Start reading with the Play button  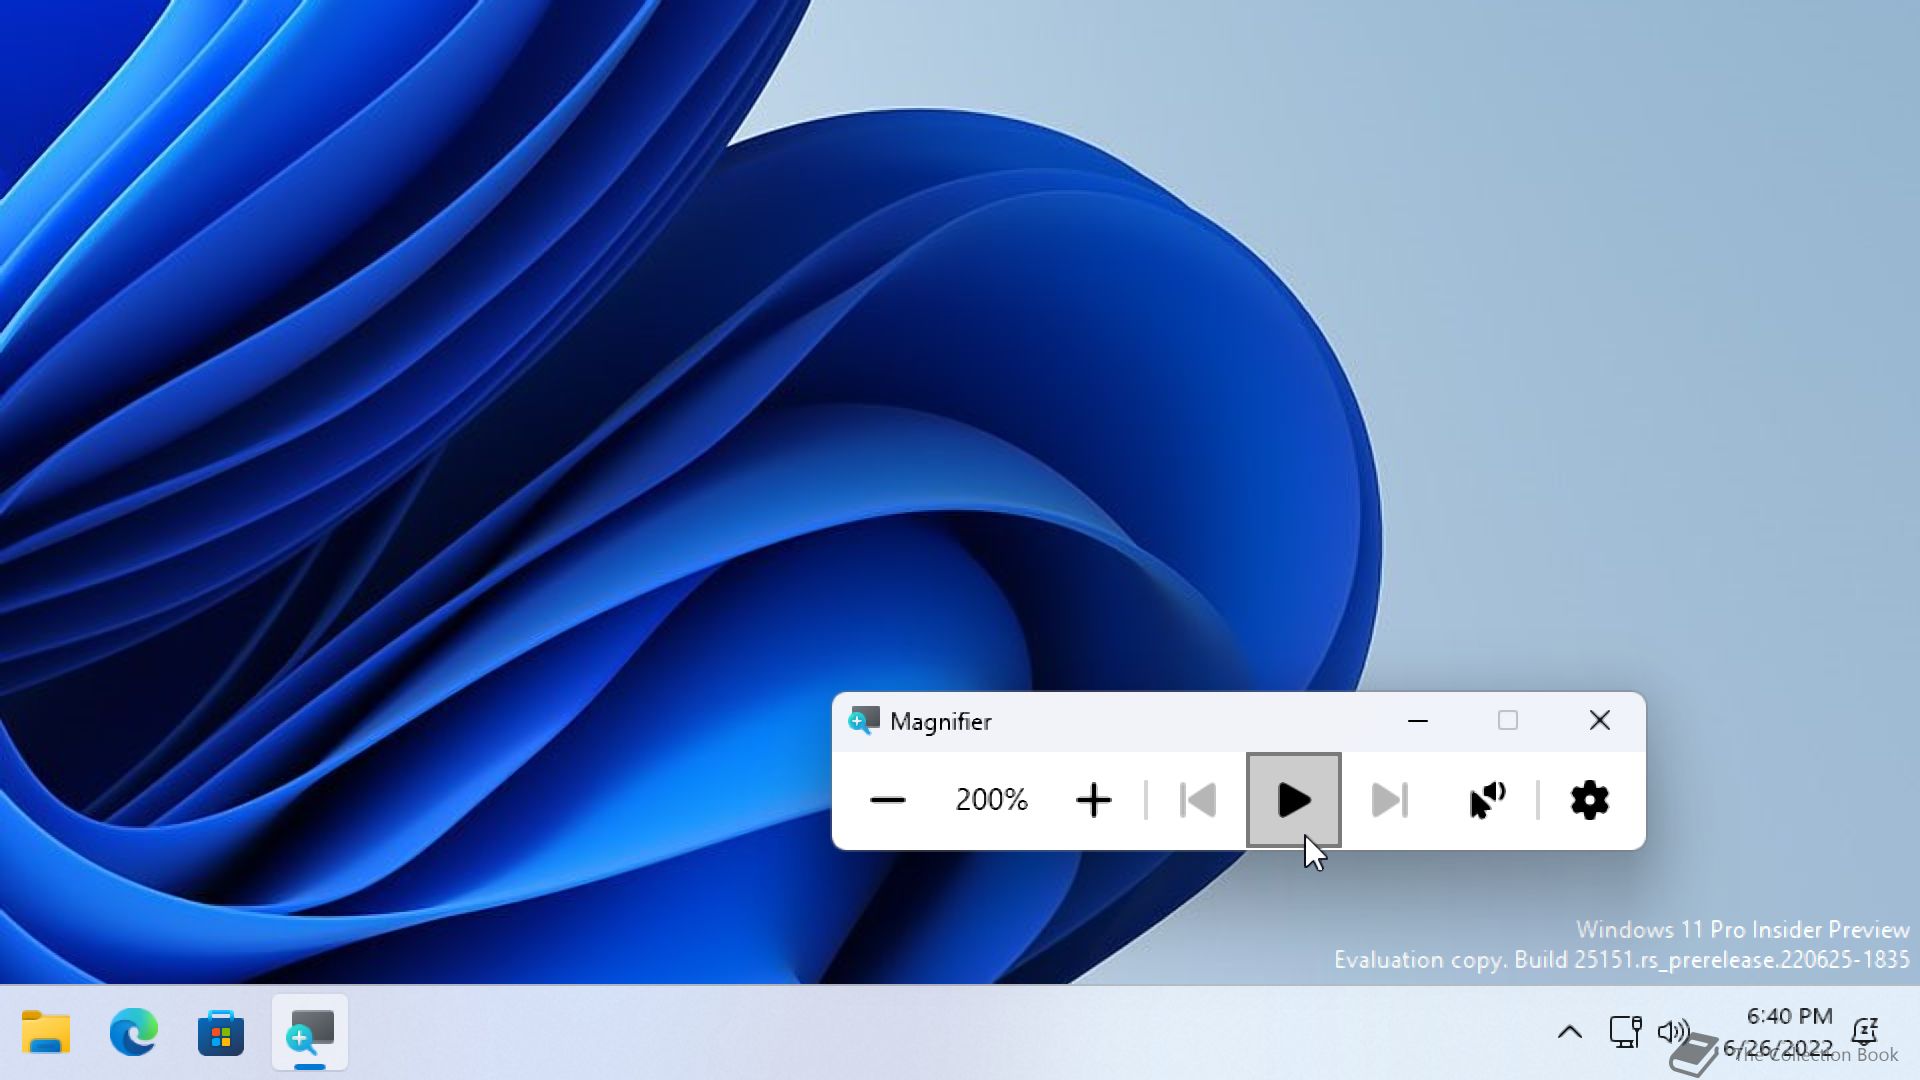(x=1294, y=800)
